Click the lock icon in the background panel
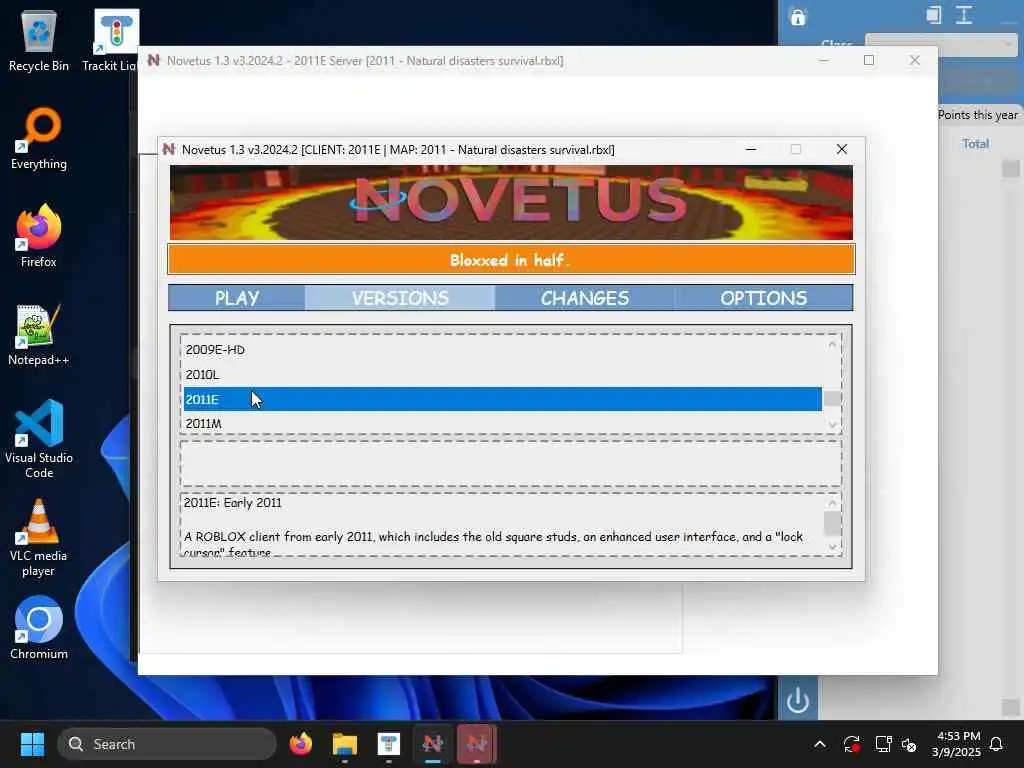This screenshot has width=1024, height=768. 797,17
